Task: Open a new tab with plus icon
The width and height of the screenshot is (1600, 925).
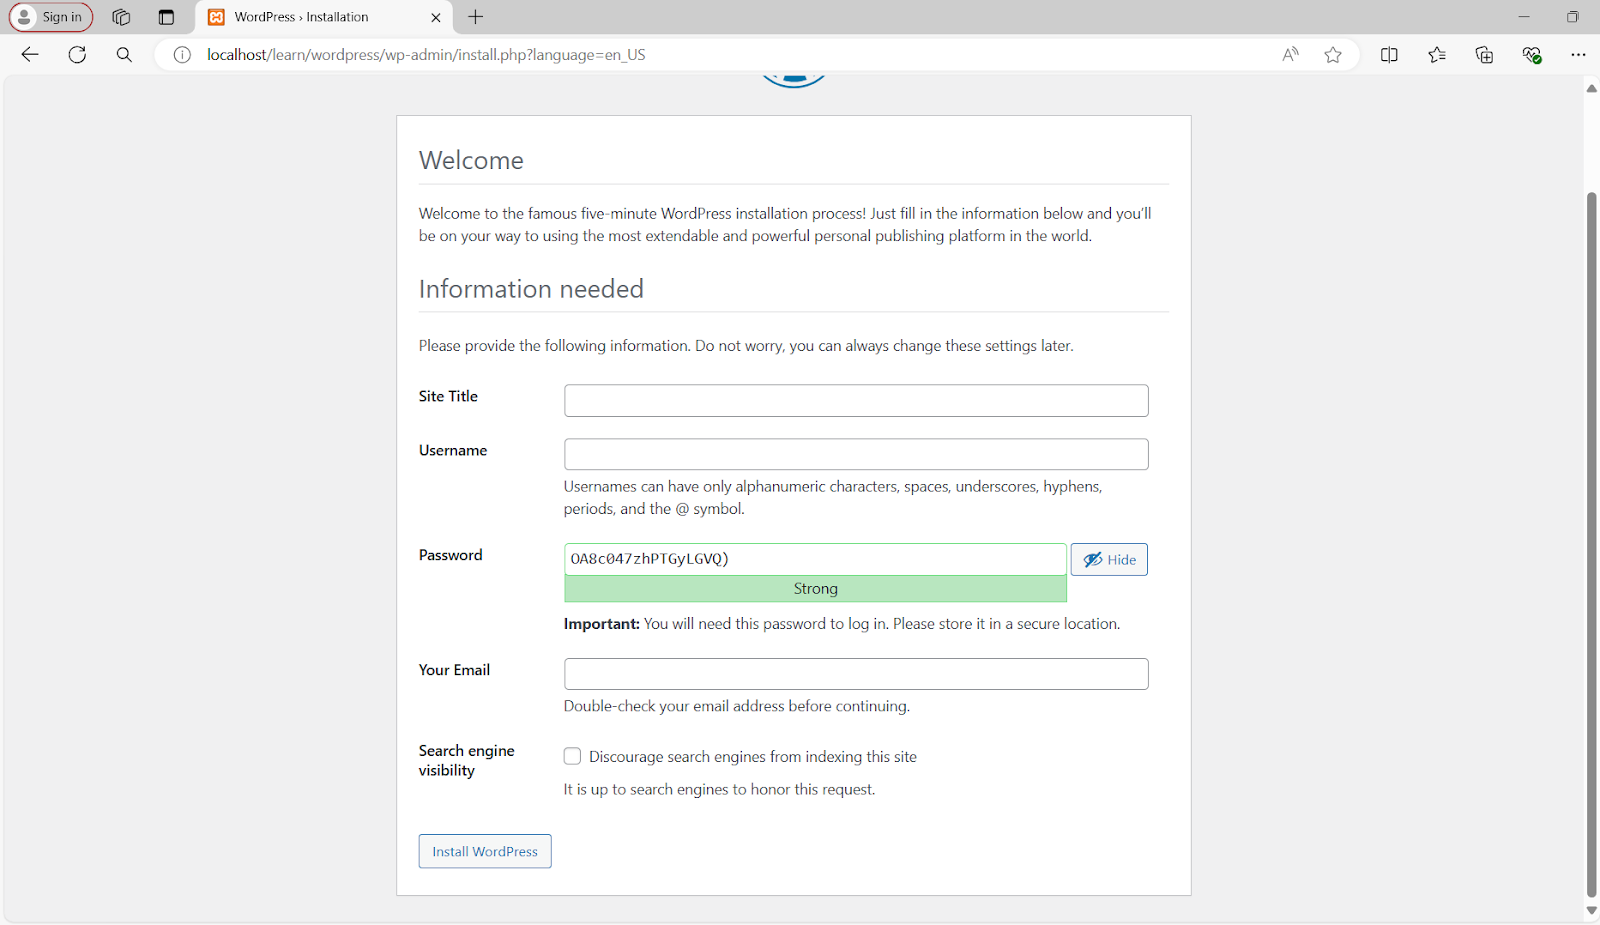Action: point(476,17)
